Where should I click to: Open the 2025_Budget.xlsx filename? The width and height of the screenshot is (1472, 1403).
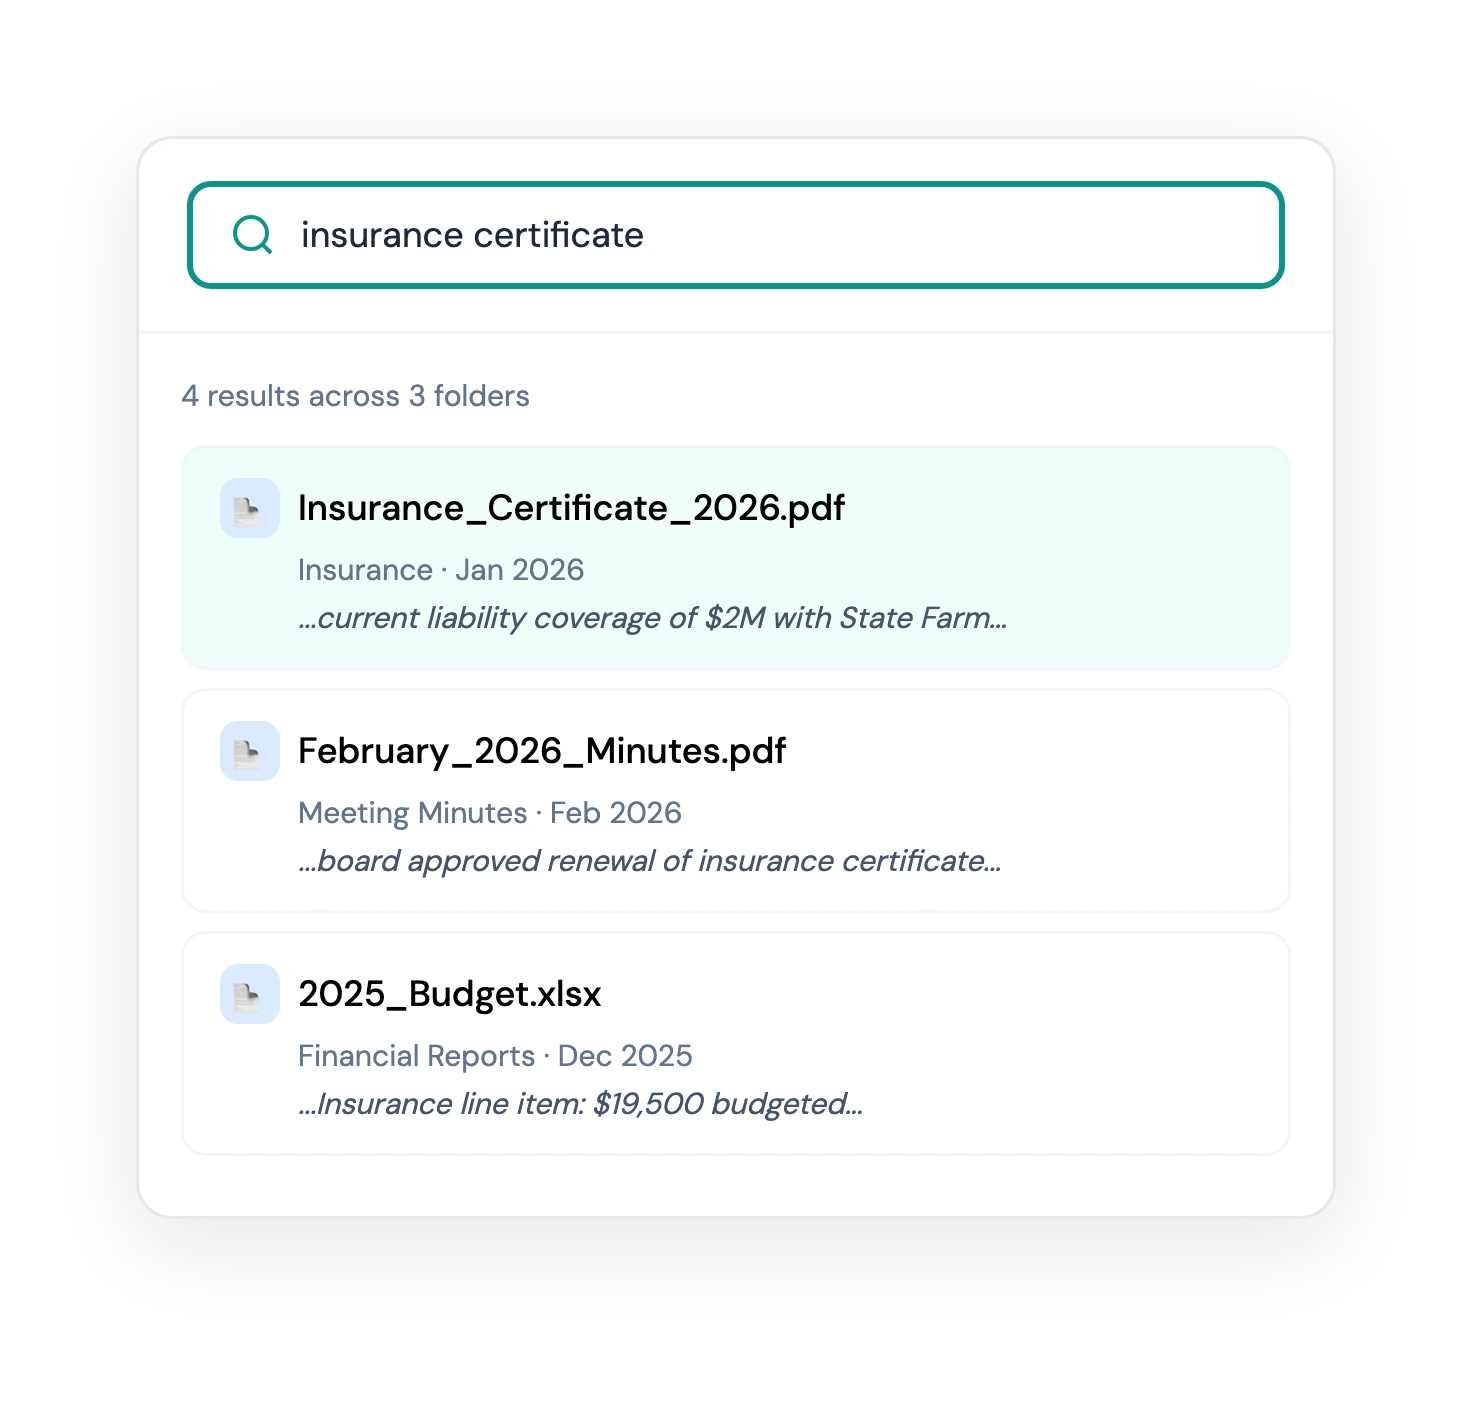point(450,994)
